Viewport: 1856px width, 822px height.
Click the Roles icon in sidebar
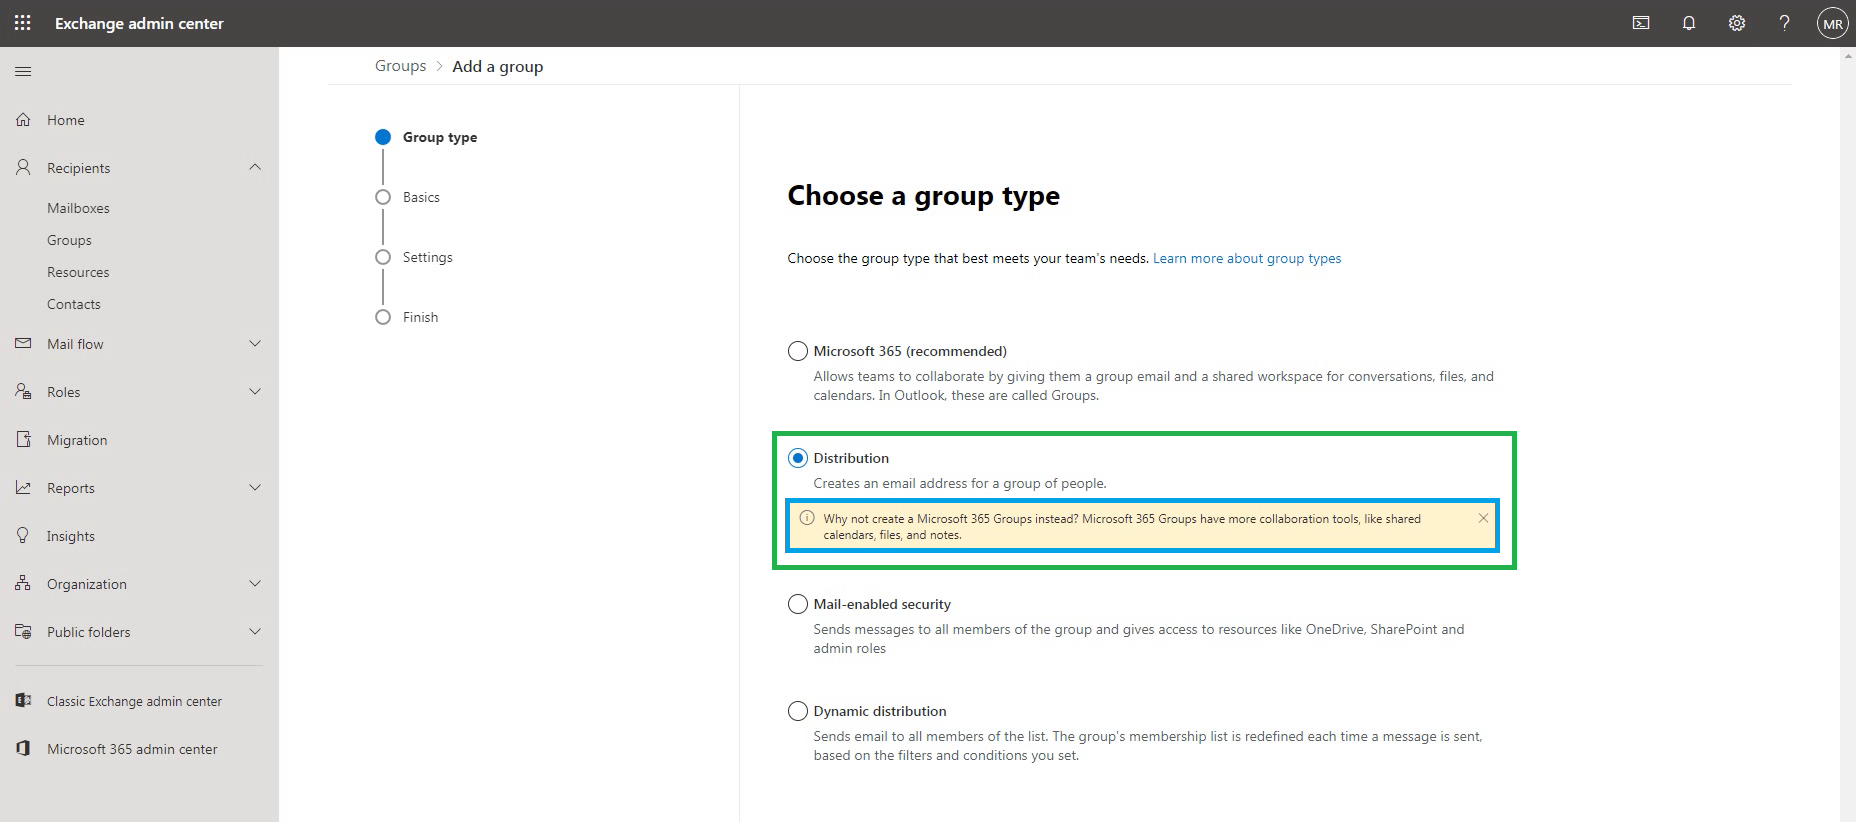(x=23, y=391)
